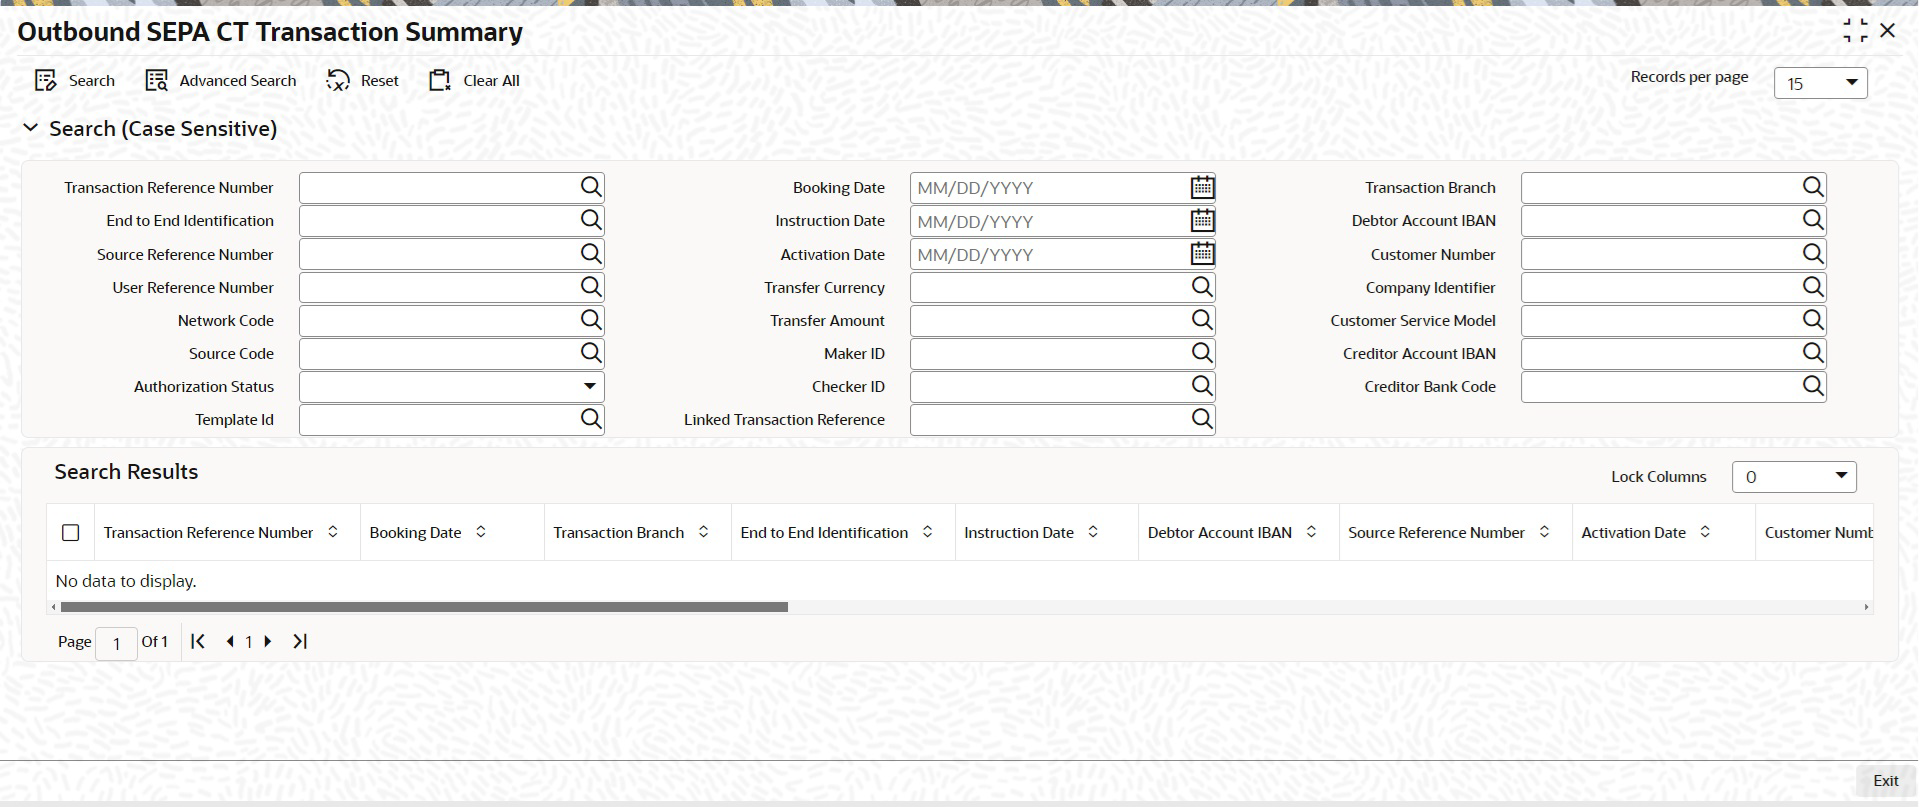Go to first page of results
1920x807 pixels.
click(x=198, y=641)
